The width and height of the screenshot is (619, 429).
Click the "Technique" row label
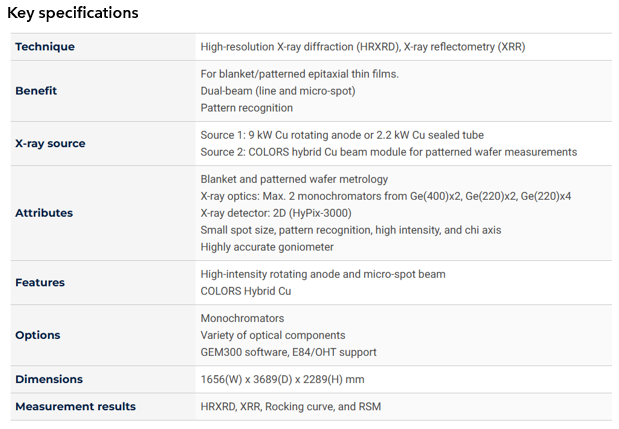click(45, 47)
